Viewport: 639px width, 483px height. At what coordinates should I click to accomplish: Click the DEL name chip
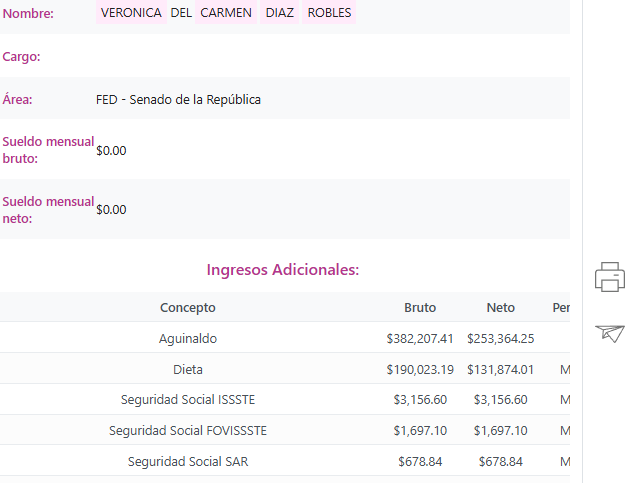(x=181, y=13)
